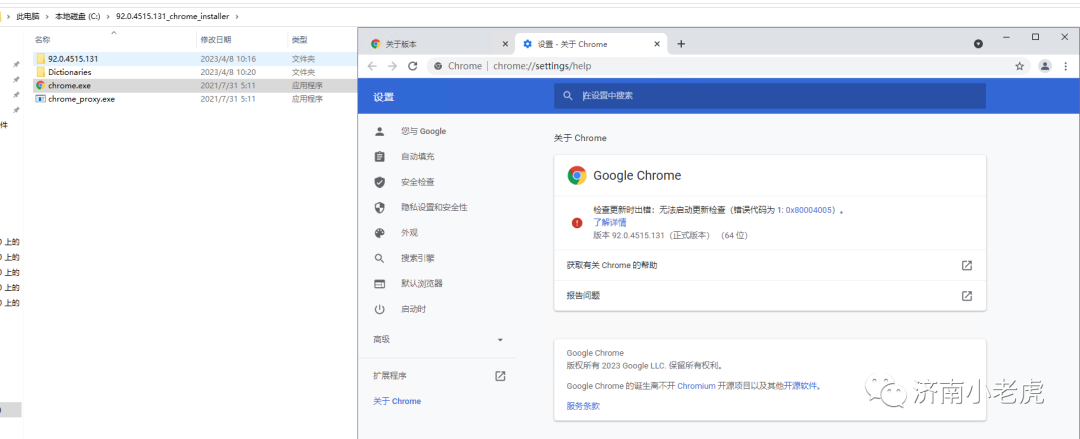1080x439 pixels.
Task: Open the 服务条款 link
Action: click(583, 406)
